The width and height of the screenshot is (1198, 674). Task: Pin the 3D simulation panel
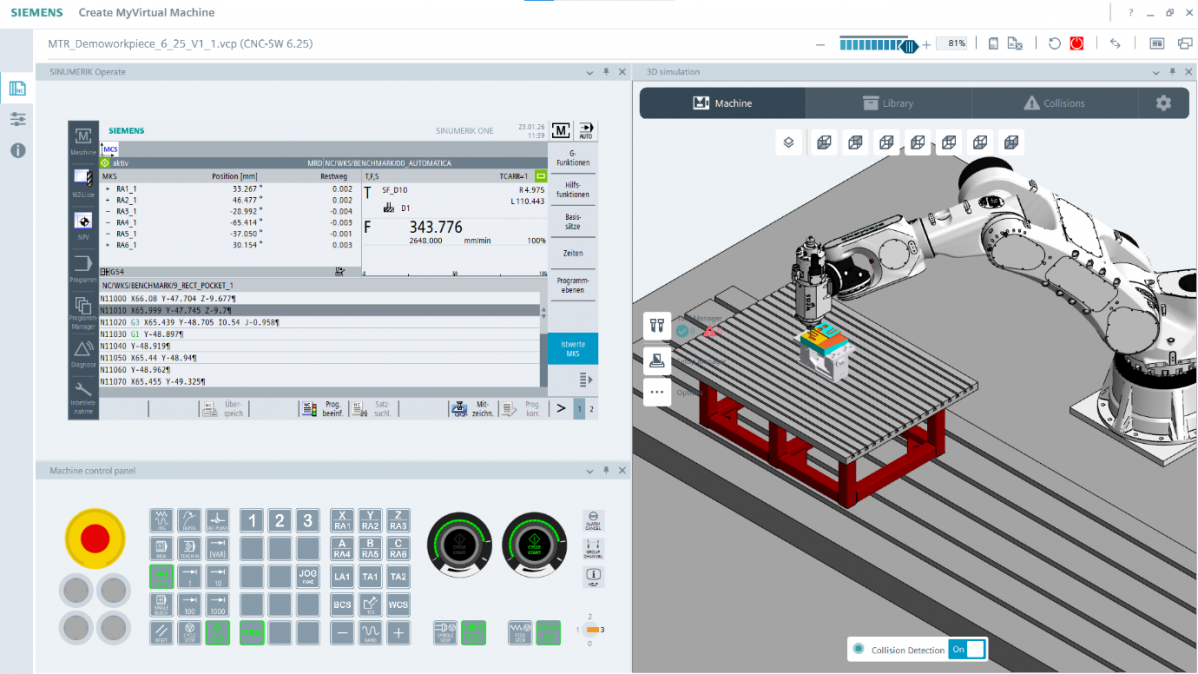(1172, 71)
